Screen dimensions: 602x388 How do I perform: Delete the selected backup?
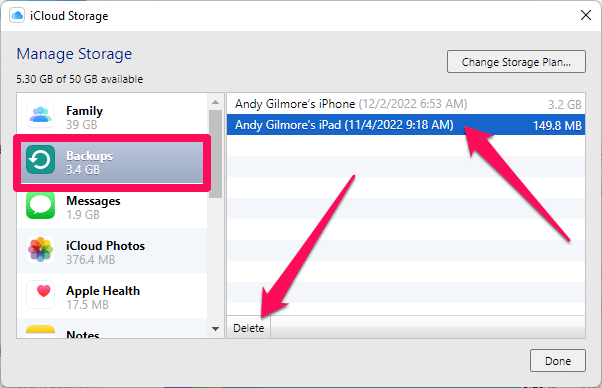(248, 328)
